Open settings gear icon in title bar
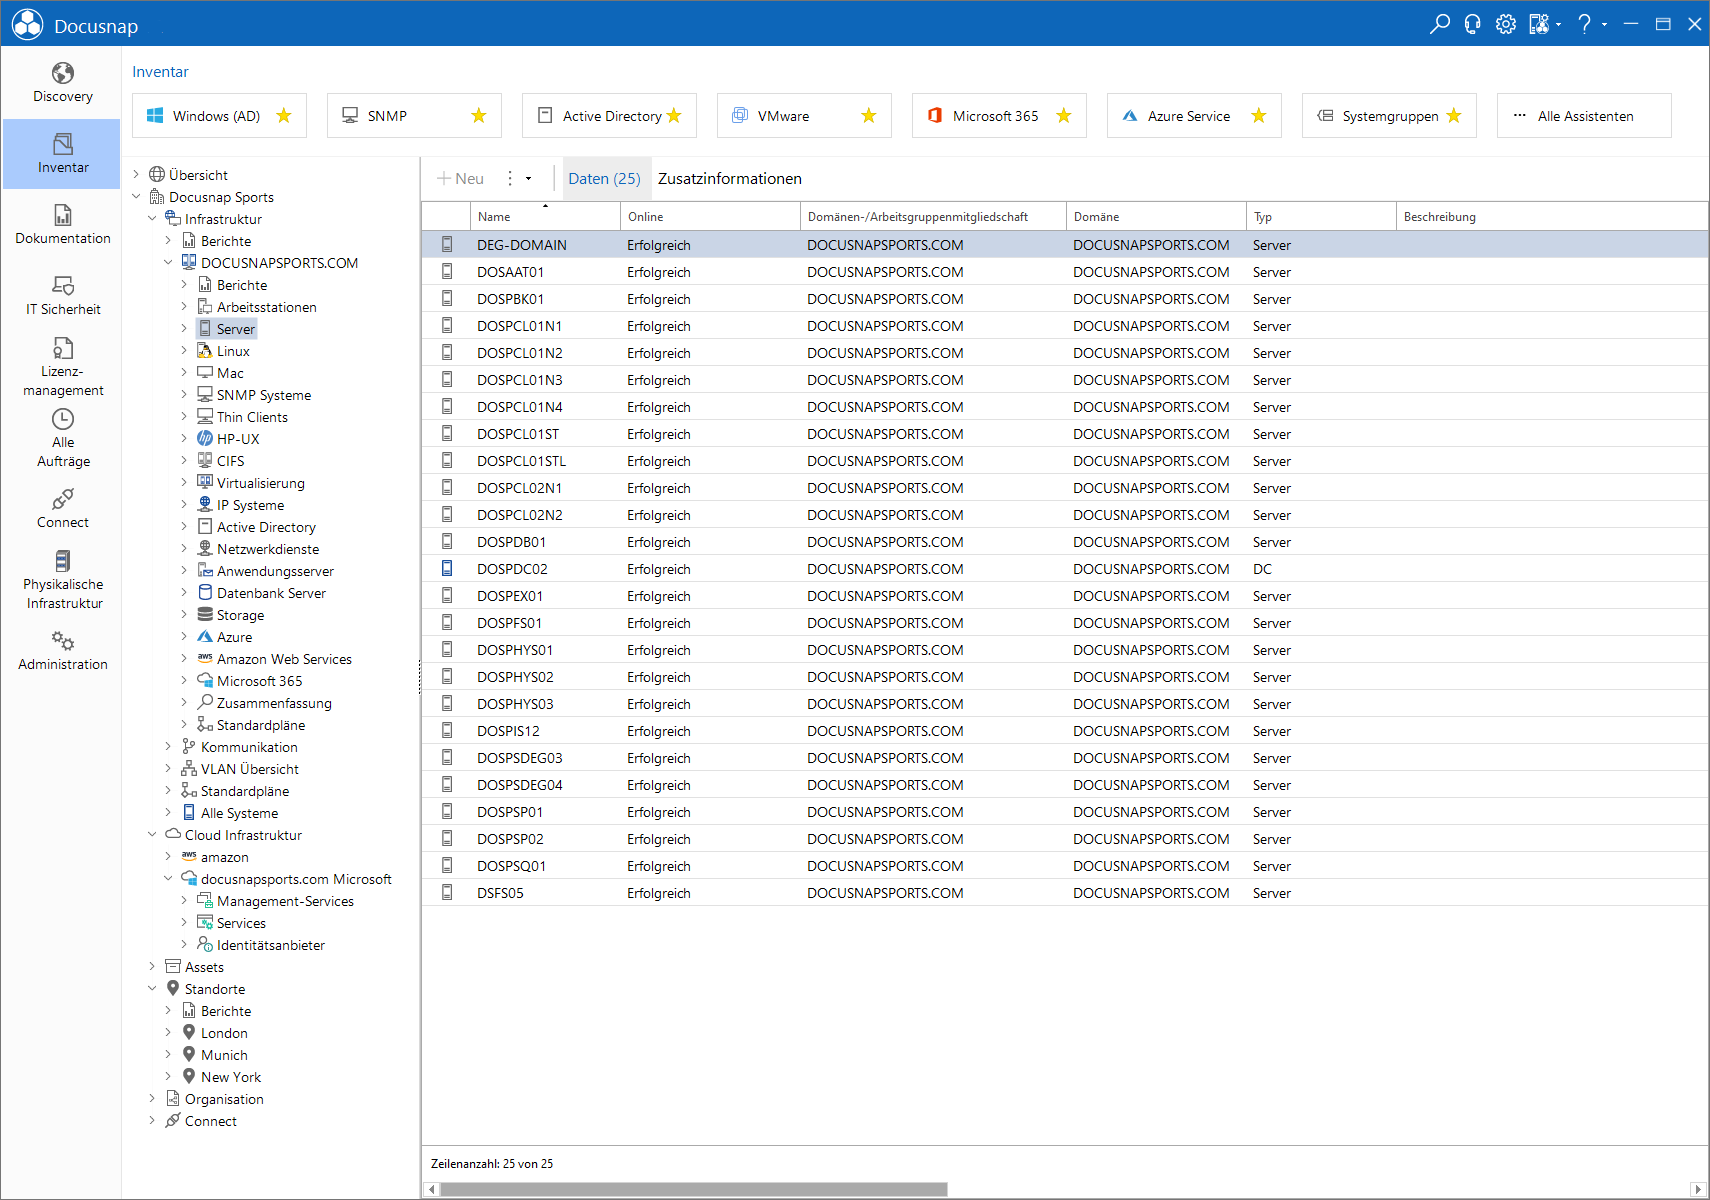The image size is (1710, 1200). click(x=1505, y=24)
